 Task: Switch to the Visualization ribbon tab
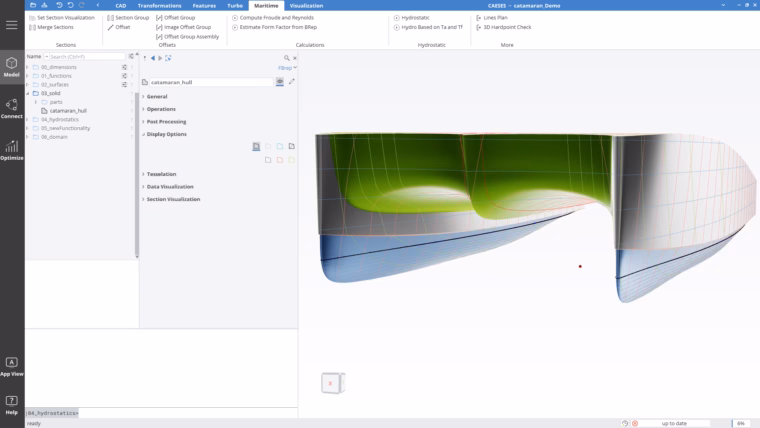306,5
